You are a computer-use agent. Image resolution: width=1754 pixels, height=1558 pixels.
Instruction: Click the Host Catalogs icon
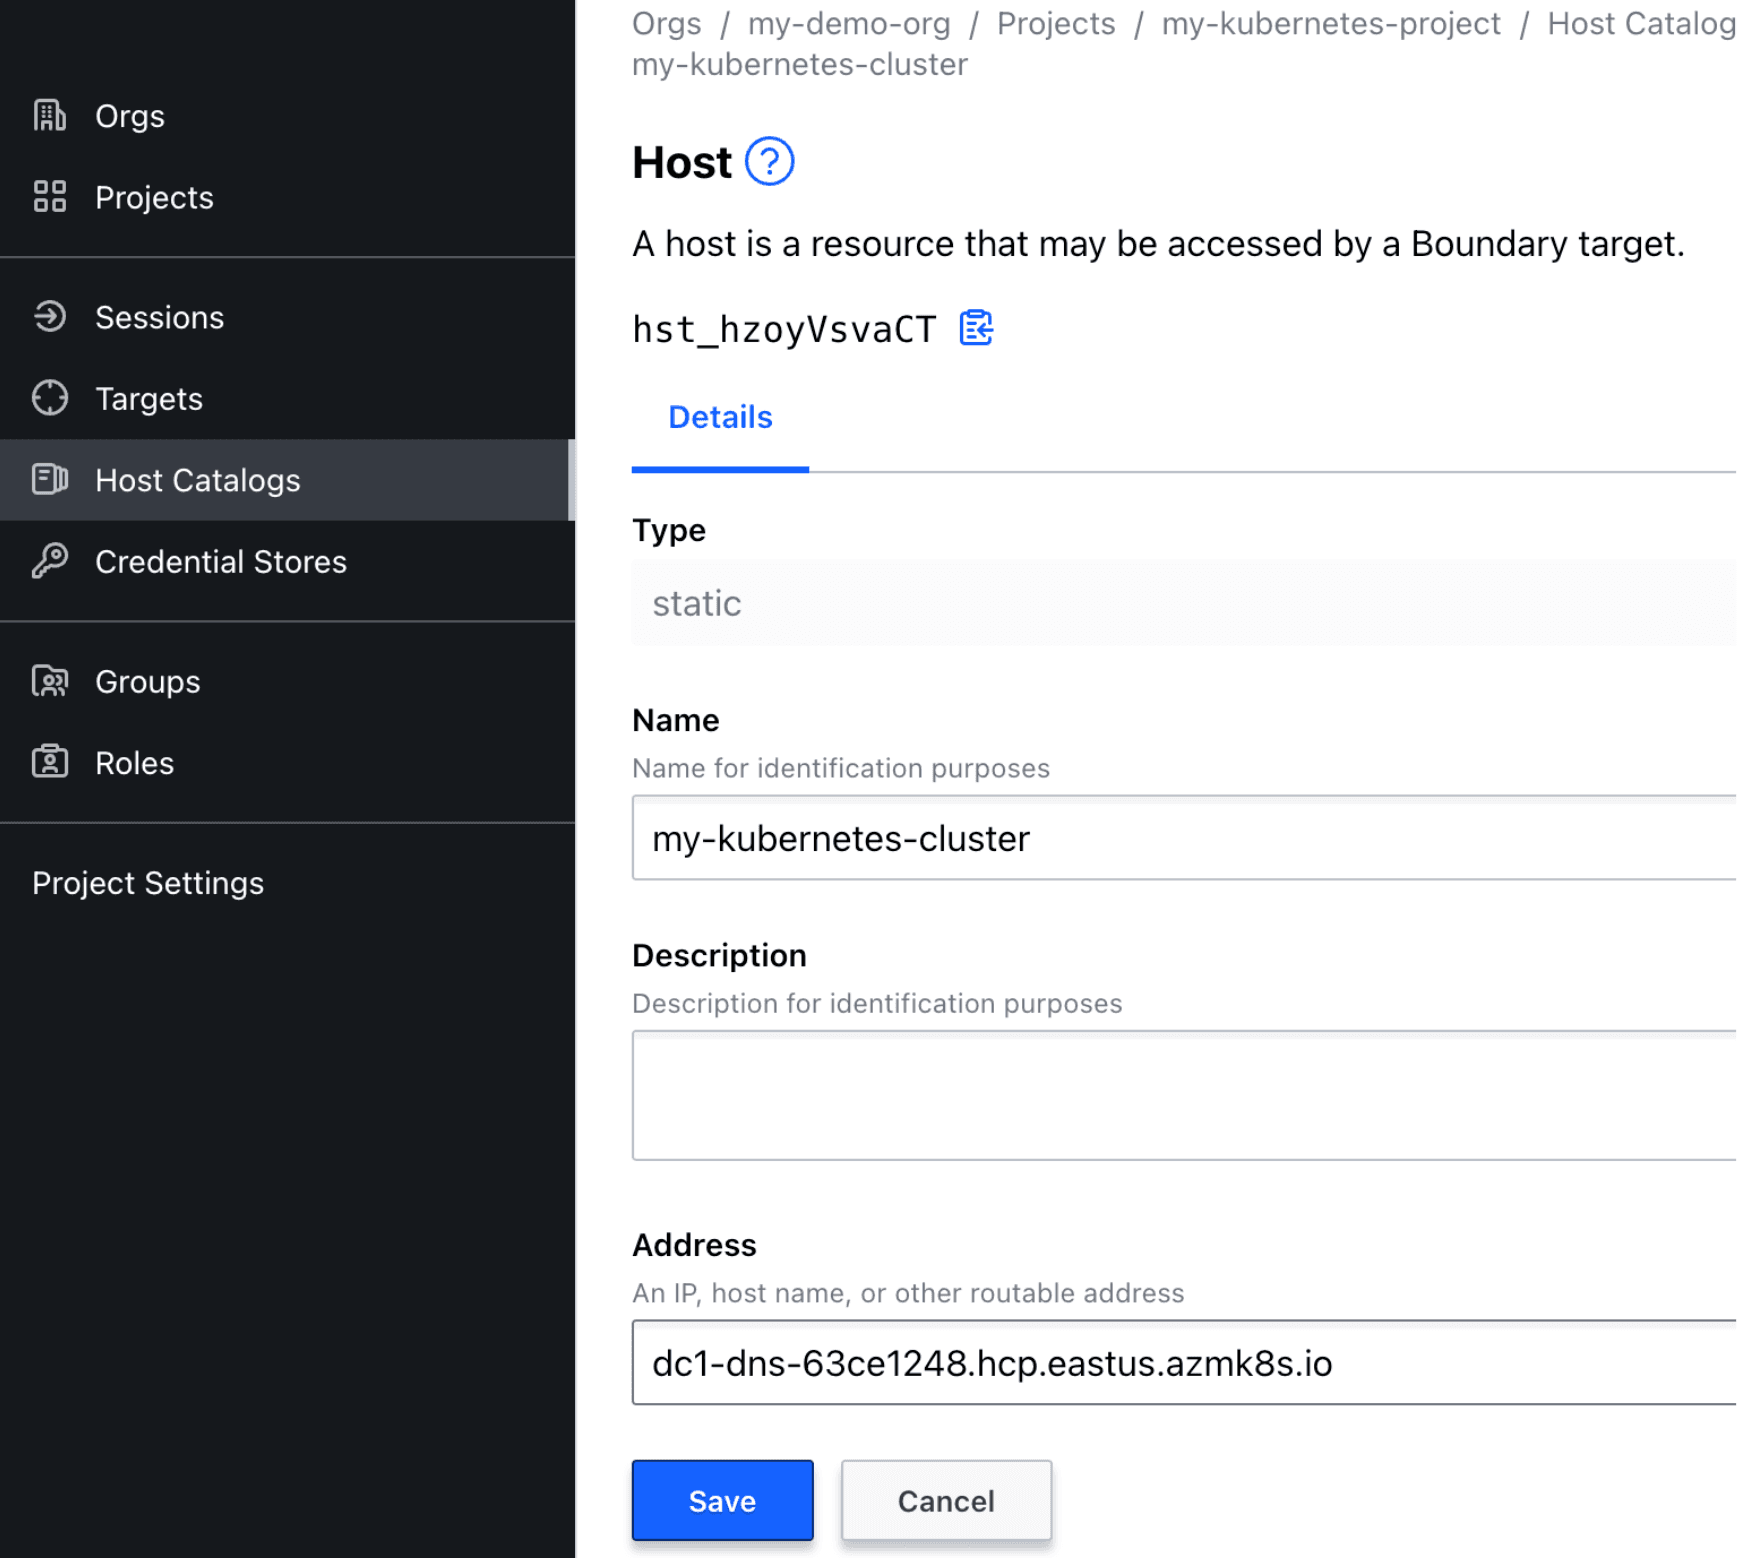coord(49,480)
